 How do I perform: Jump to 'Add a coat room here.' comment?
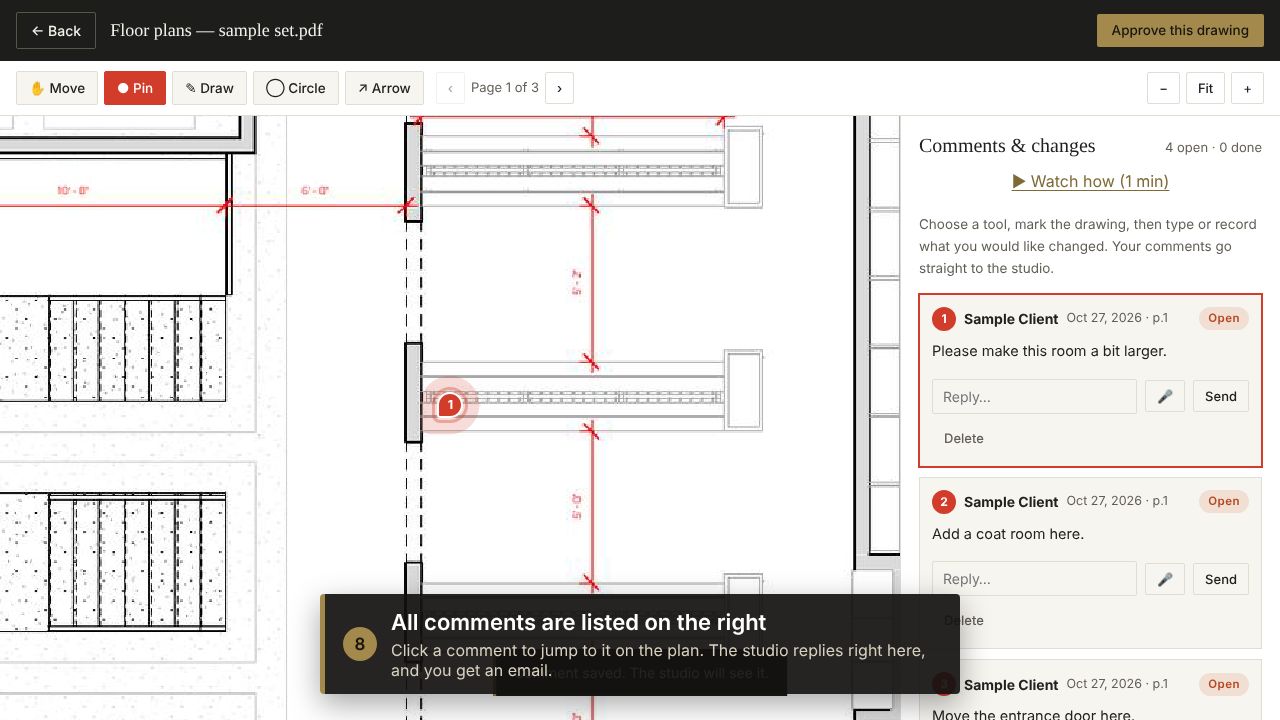point(1008,534)
